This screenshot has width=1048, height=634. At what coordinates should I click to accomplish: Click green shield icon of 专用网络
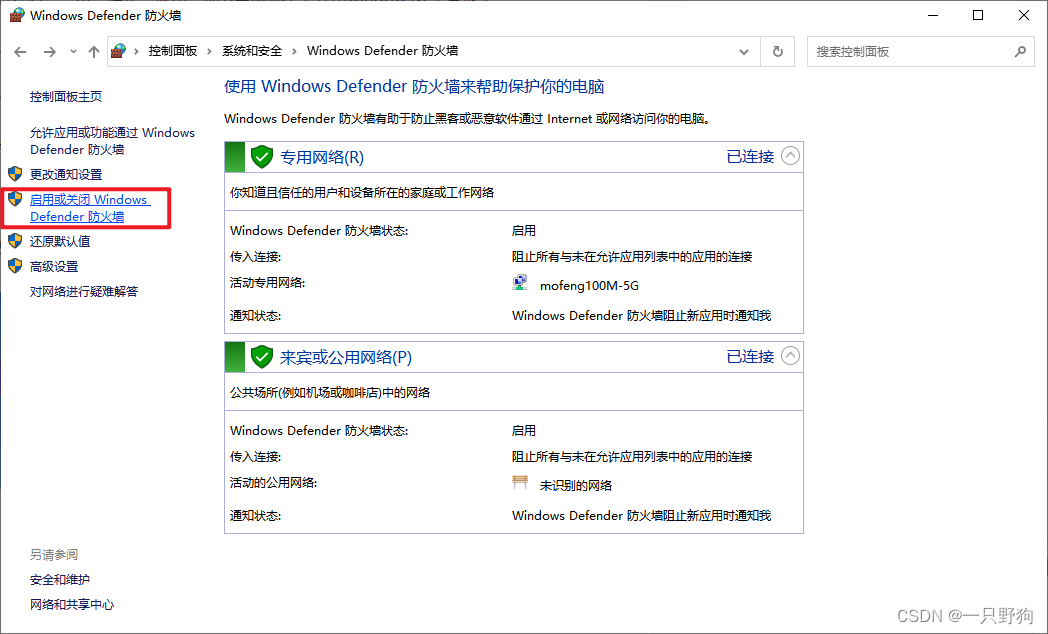pyautogui.click(x=261, y=157)
